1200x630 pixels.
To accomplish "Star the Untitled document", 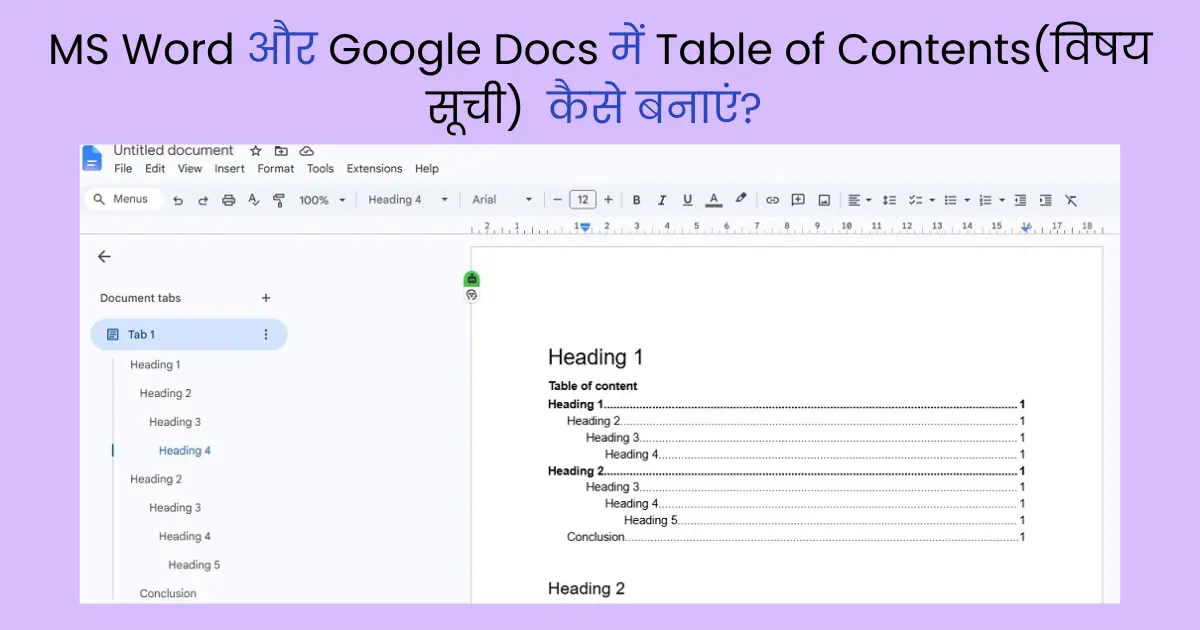I will click(256, 151).
